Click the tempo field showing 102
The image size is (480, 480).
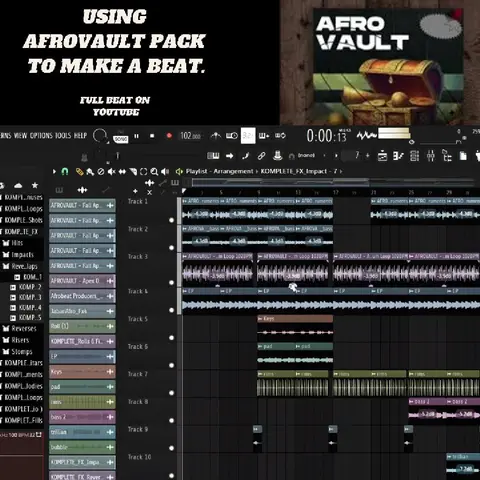(190, 136)
